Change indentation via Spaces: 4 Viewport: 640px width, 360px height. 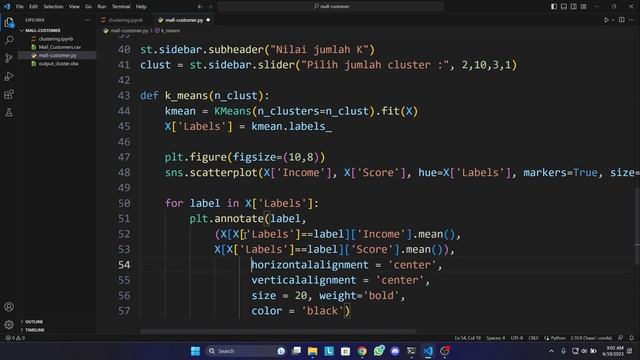[x=496, y=338]
